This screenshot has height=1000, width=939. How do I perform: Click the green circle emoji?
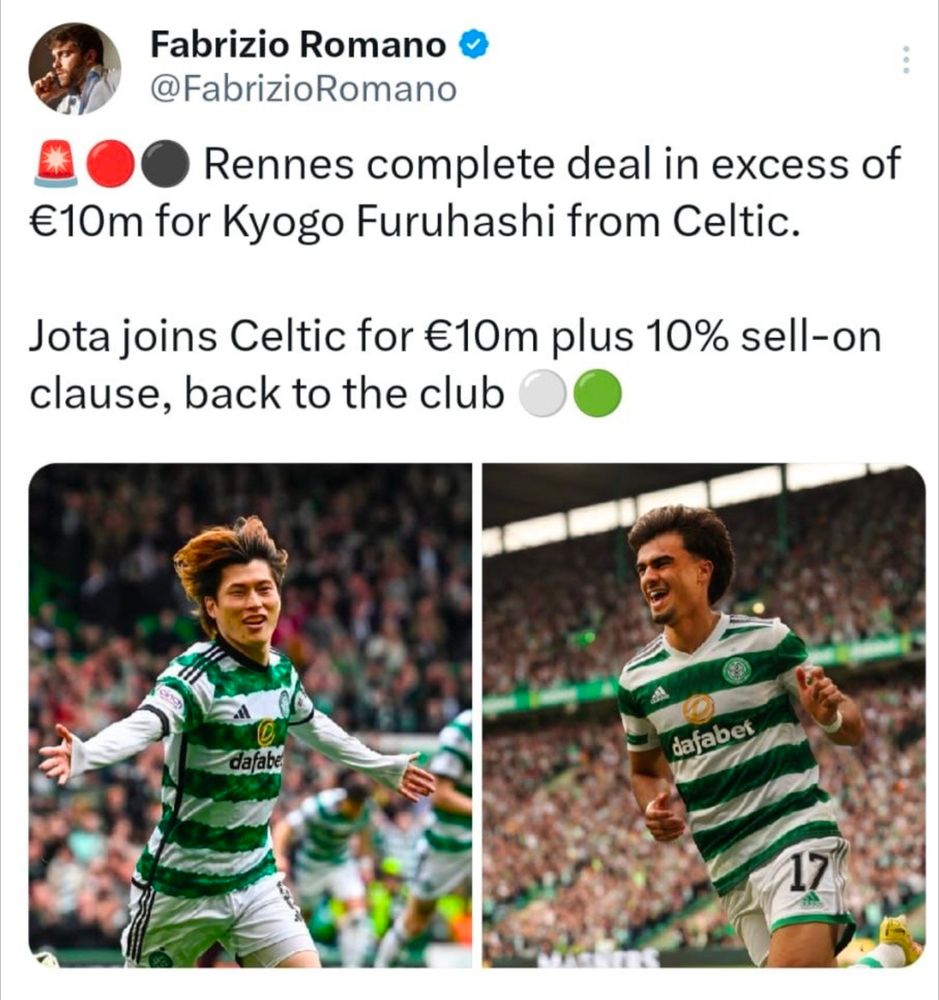tap(597, 393)
